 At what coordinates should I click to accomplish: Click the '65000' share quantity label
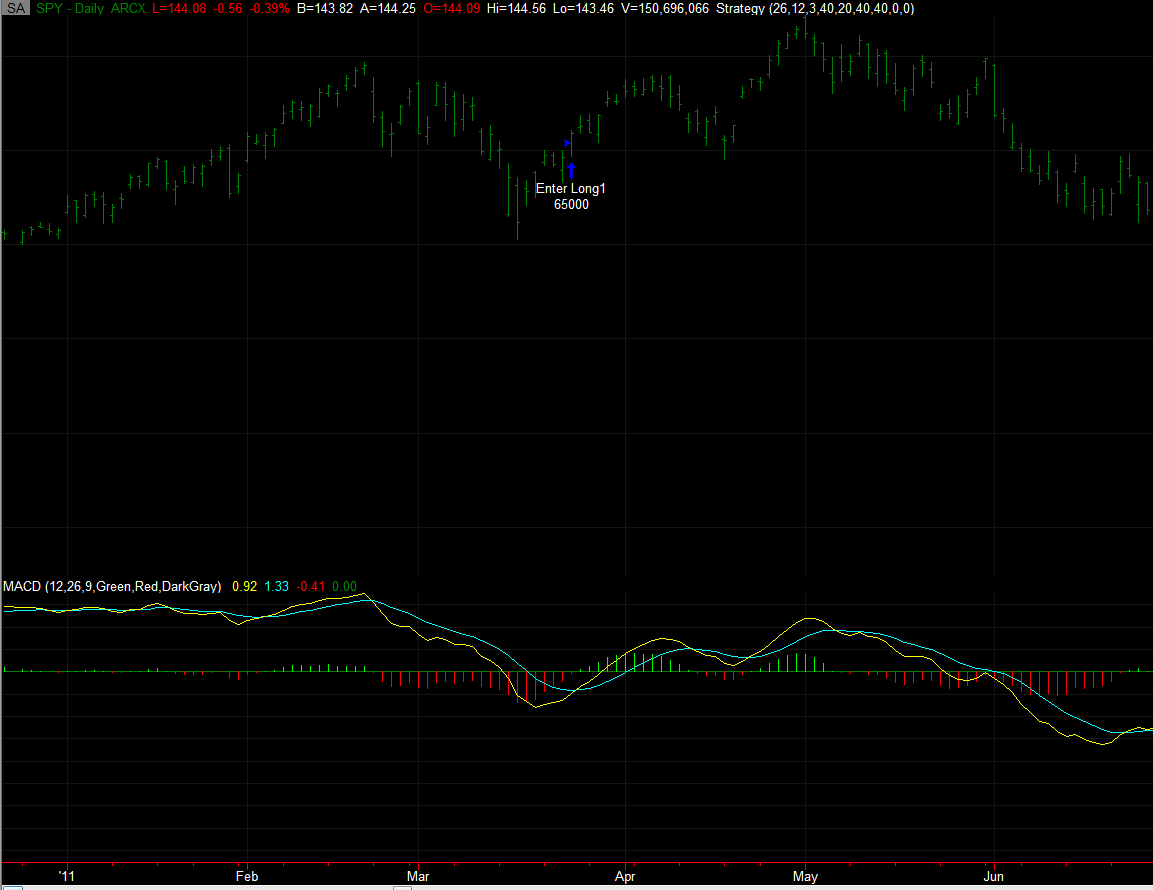tap(571, 204)
